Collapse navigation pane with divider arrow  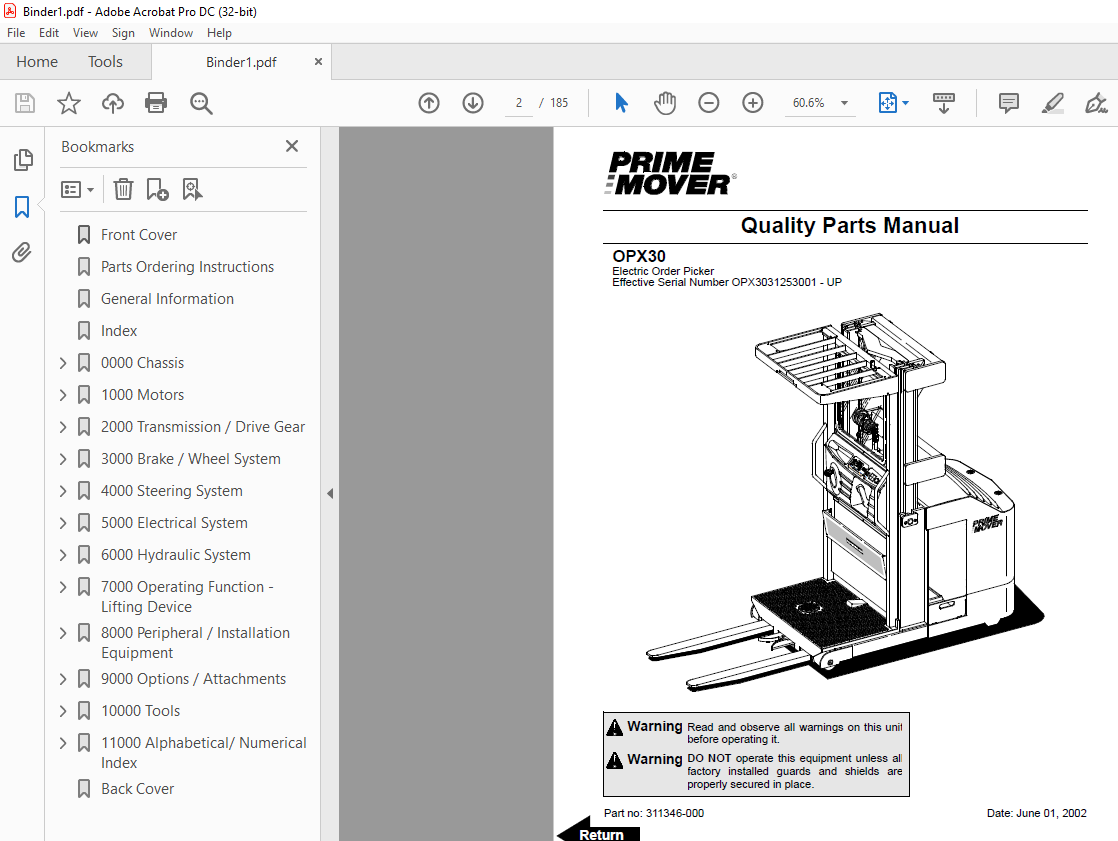coord(329,493)
